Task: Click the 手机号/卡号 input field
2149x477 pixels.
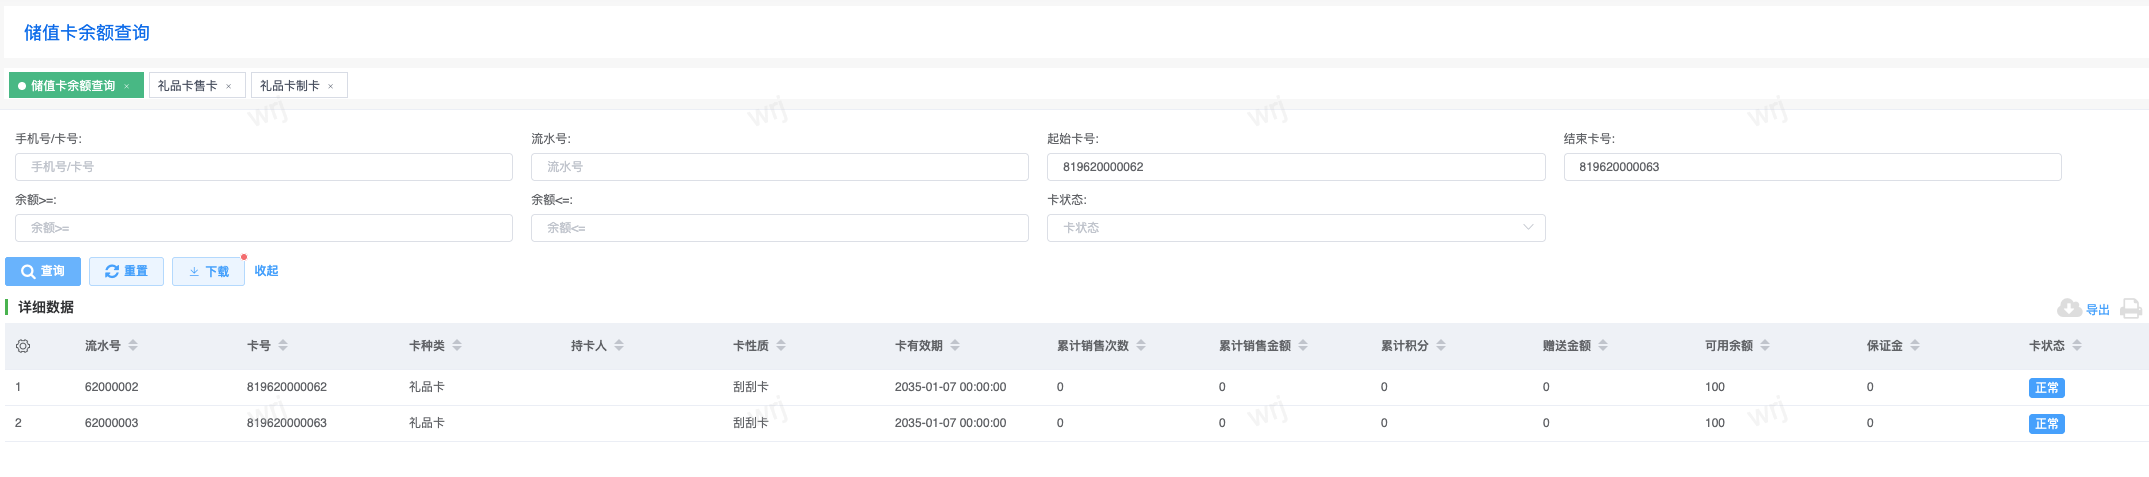Action: tap(263, 167)
